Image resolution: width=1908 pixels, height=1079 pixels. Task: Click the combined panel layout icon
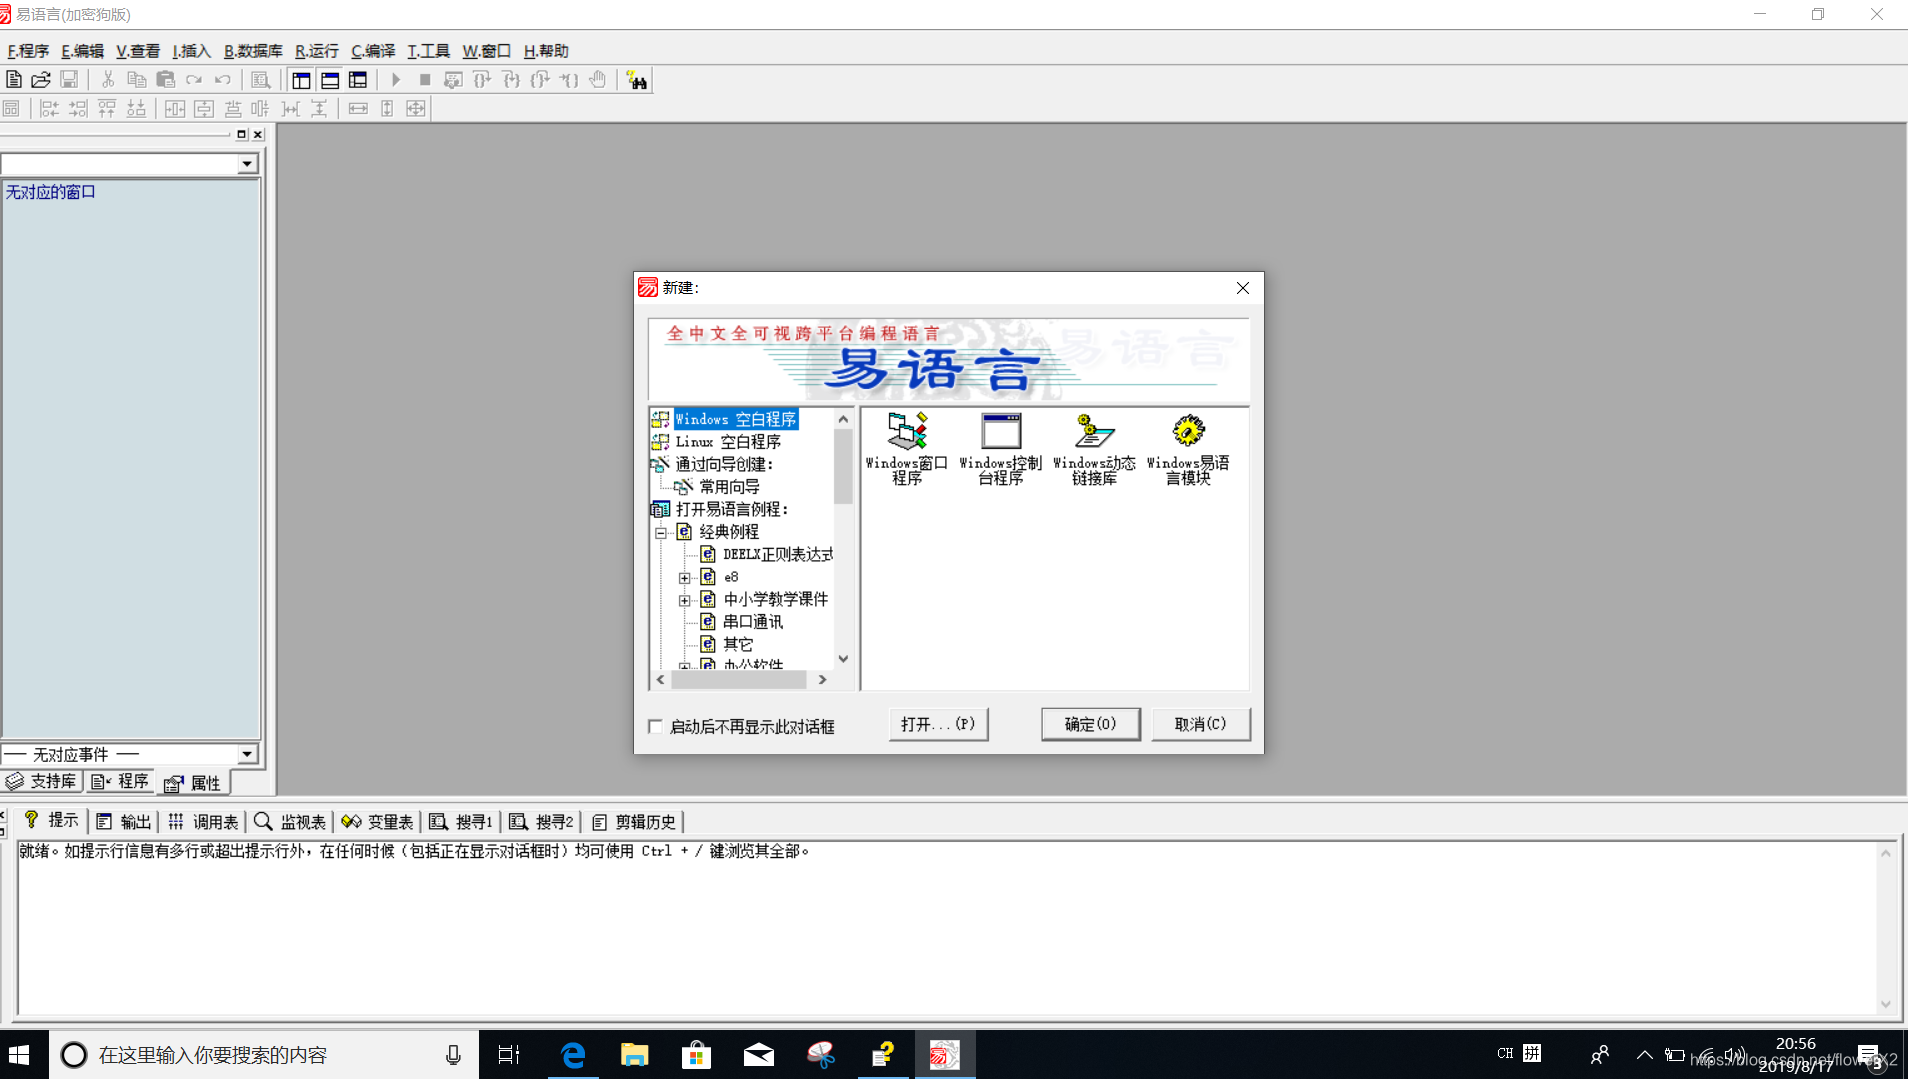tap(358, 80)
